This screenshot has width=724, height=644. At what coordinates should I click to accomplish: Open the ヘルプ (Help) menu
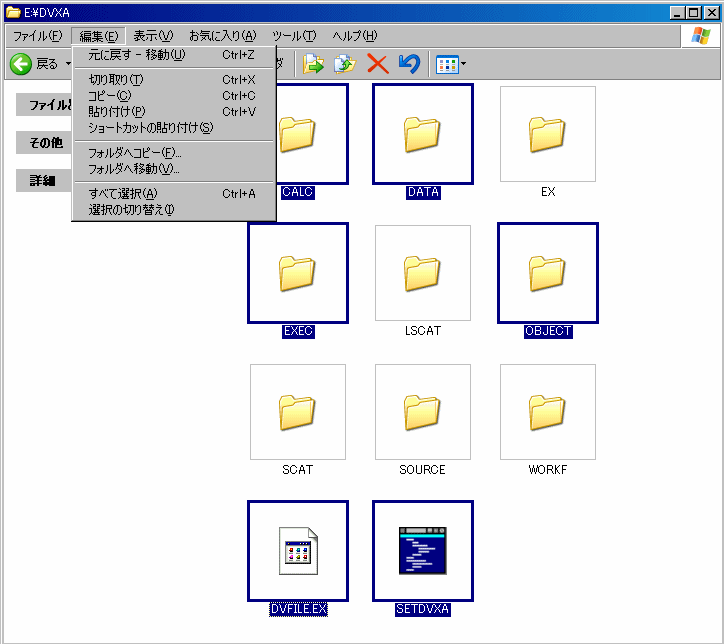[x=354, y=36]
